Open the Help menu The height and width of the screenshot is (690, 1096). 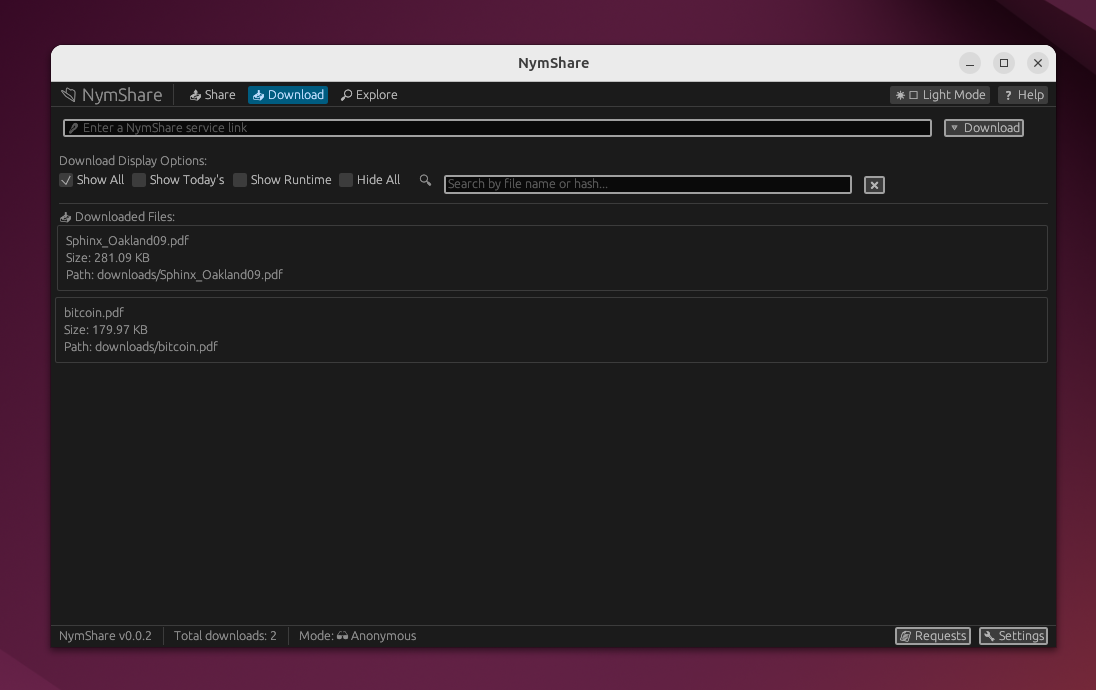[x=1023, y=94]
